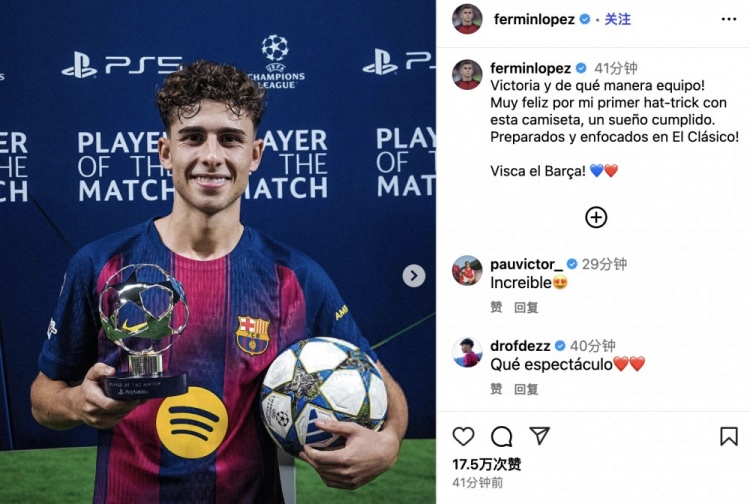Like pauvictor_ comment with 赞
This screenshot has width=750, height=504.
point(496,307)
